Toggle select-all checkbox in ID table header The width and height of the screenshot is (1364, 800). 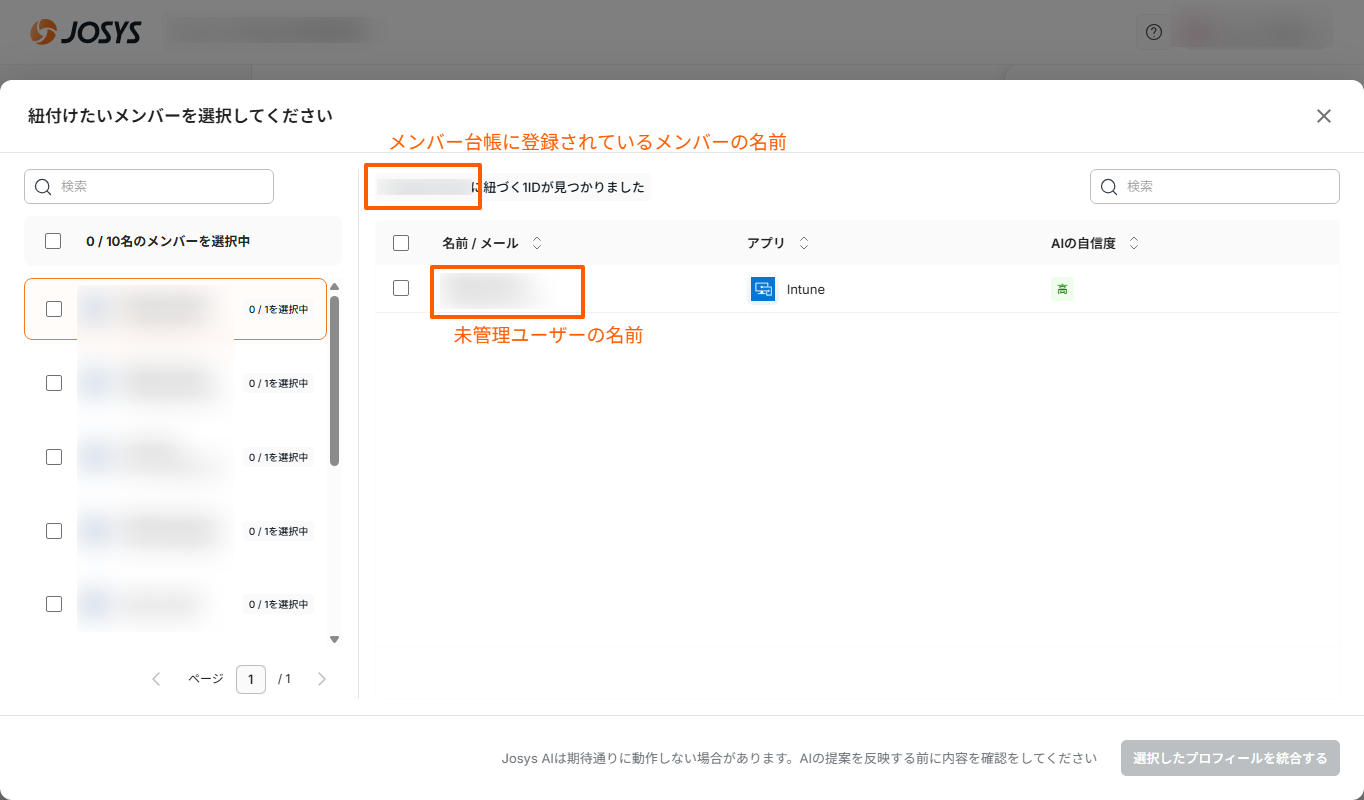point(401,243)
